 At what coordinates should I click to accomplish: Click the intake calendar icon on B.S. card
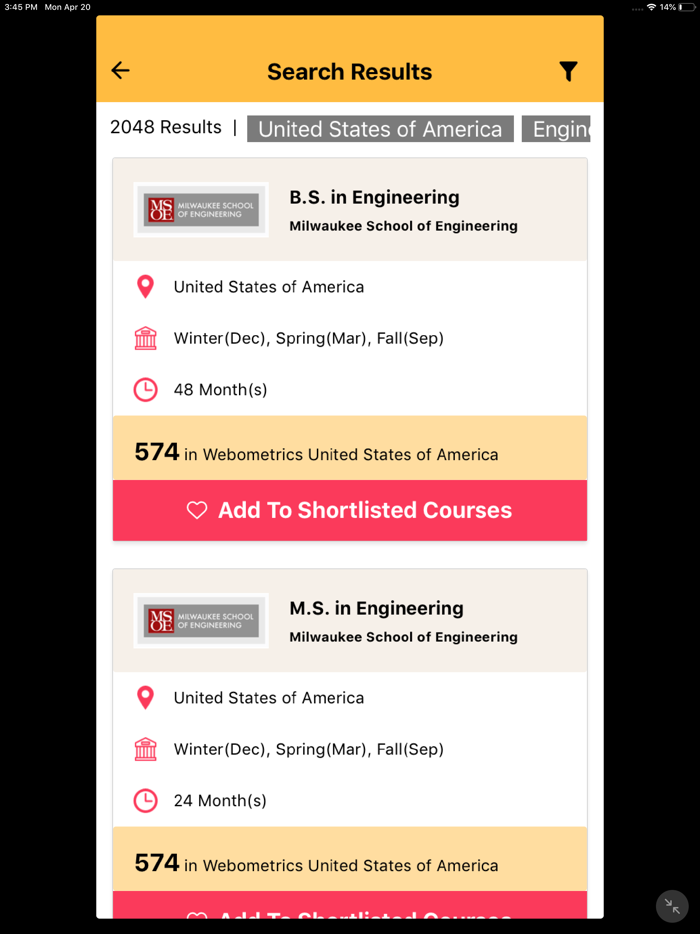click(145, 338)
